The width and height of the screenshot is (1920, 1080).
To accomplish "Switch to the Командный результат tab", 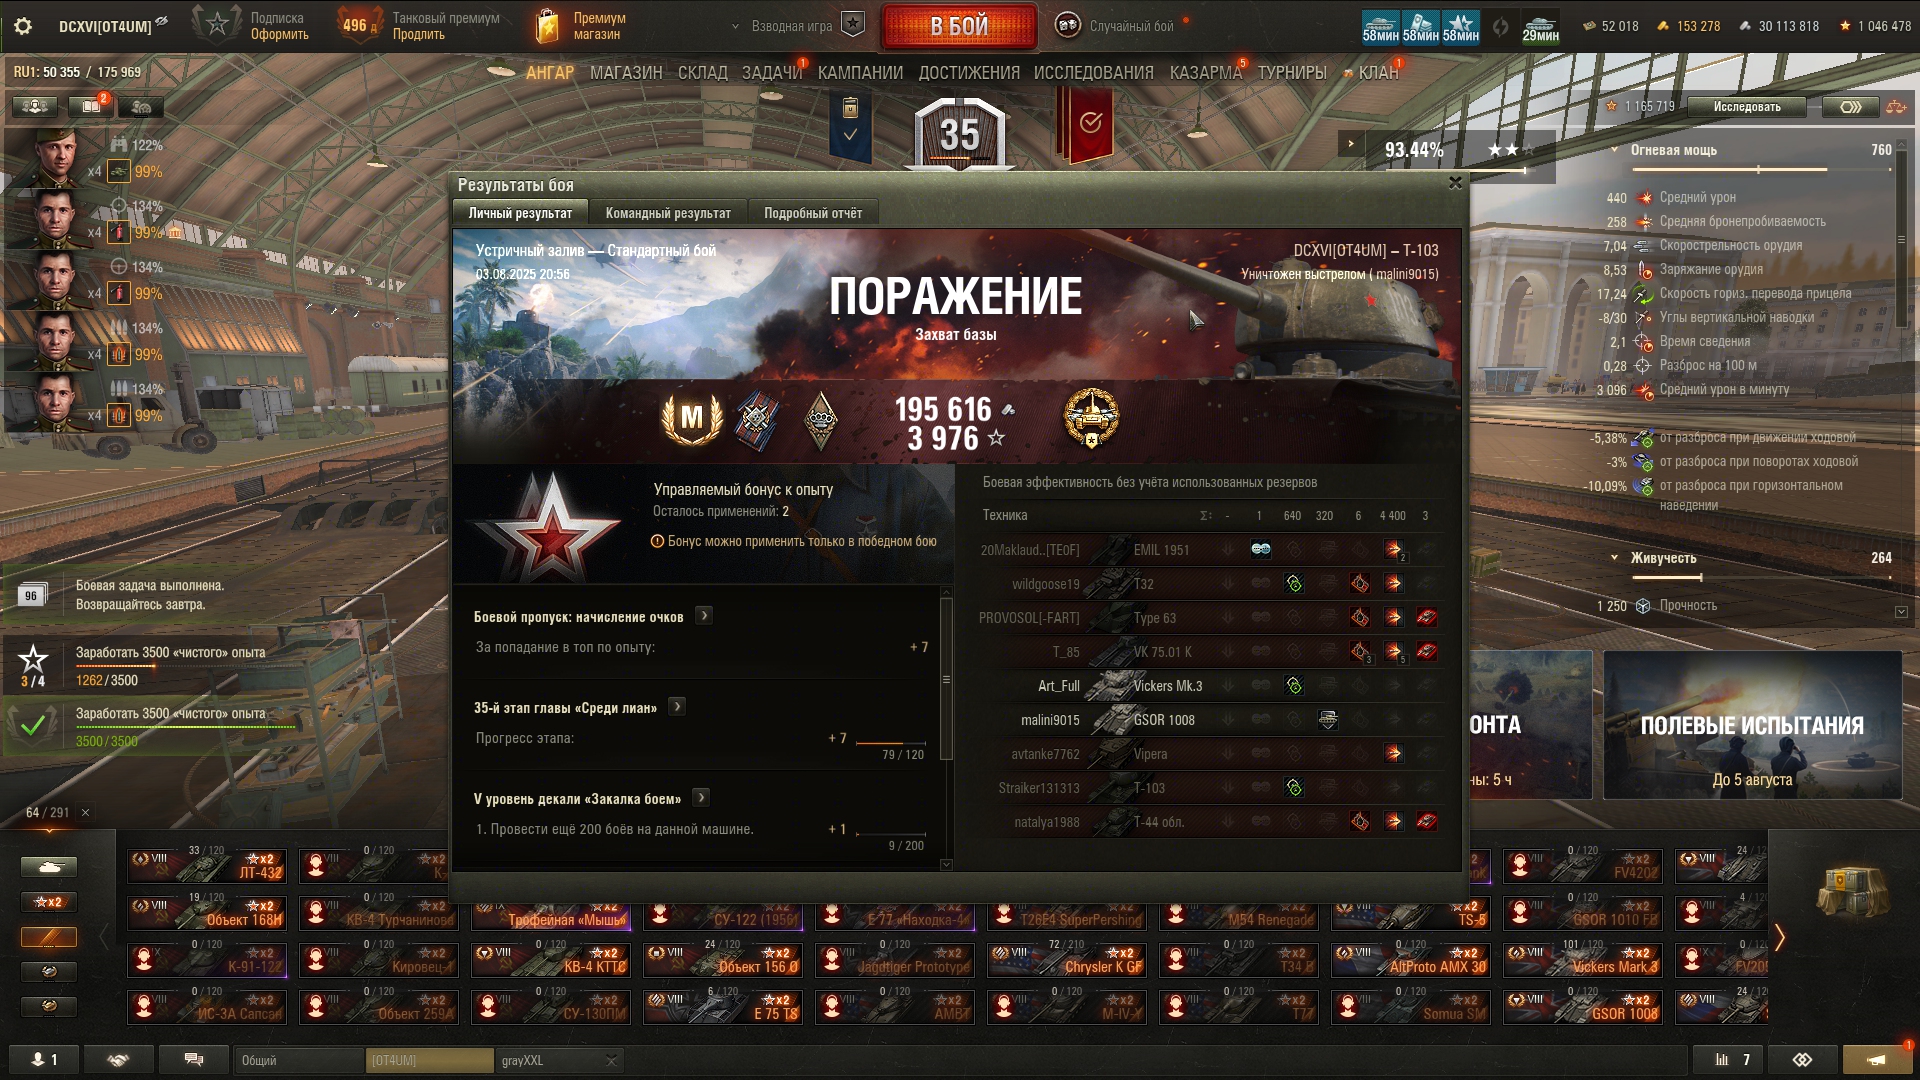I will 668,213.
